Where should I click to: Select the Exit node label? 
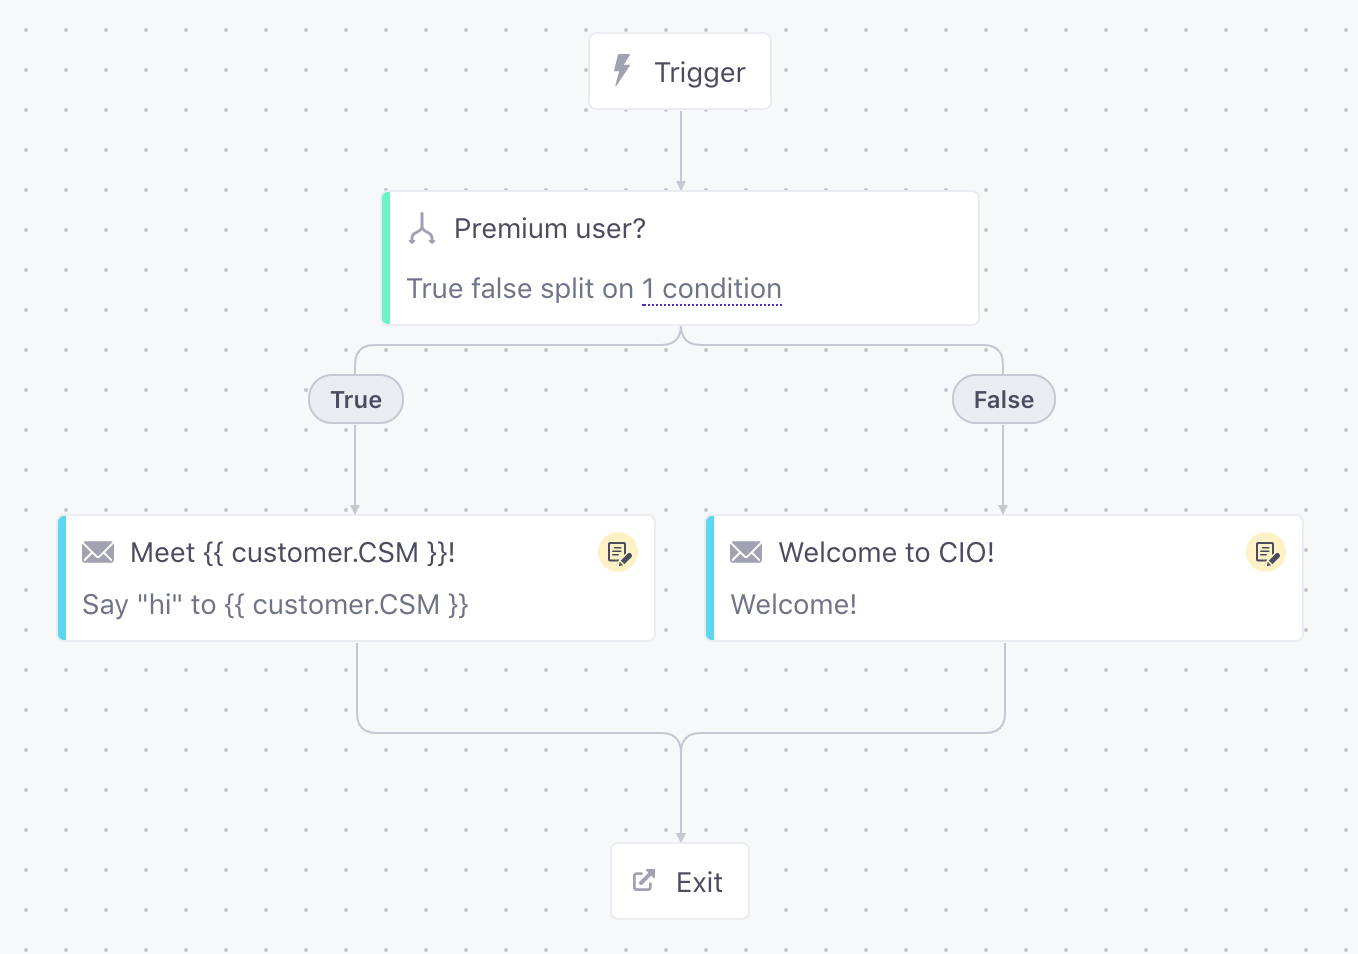pyautogui.click(x=699, y=882)
